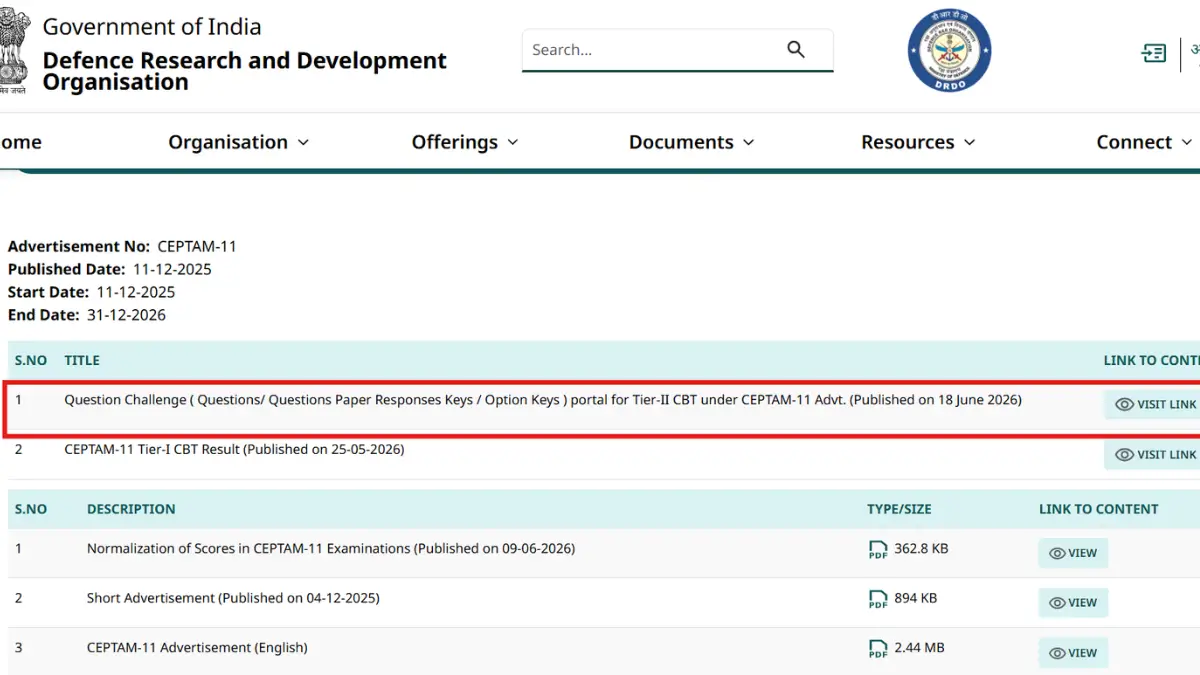The image size is (1200, 675).
Task: Click the DRDO circular logo
Action: point(949,51)
